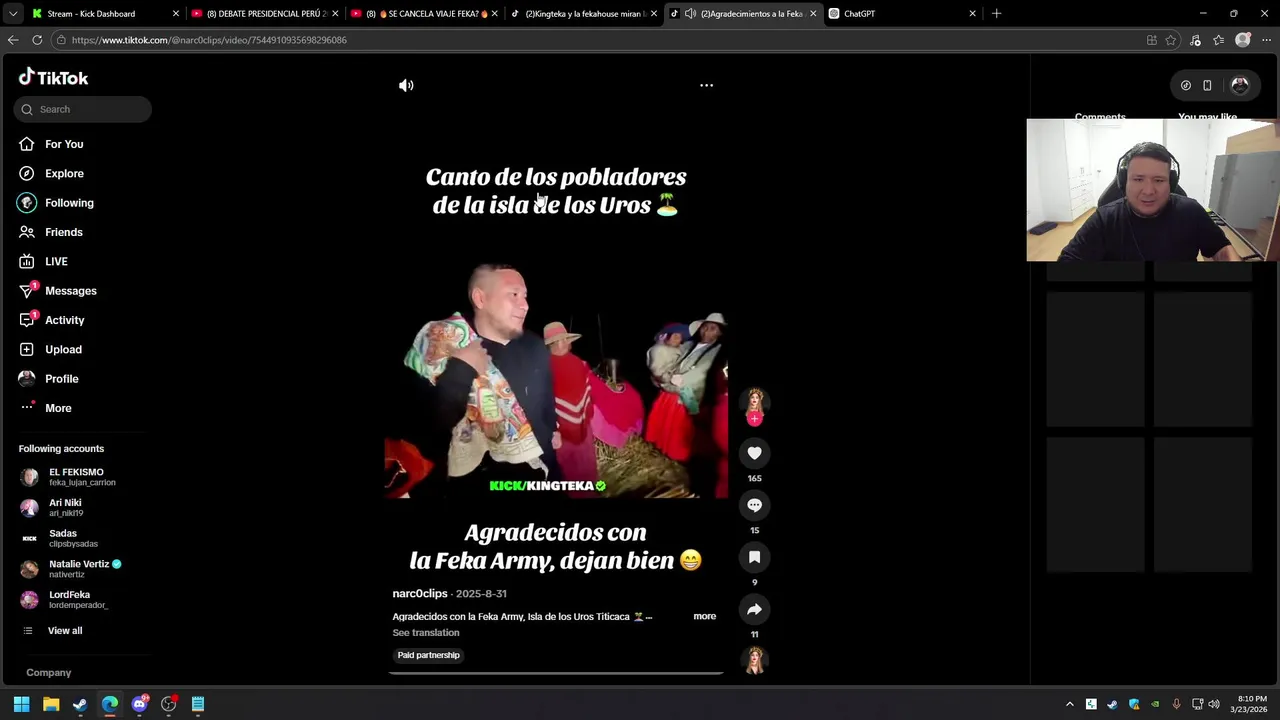Open LordFeka following account
Image resolution: width=1280 pixels, height=720 pixels.
coord(76,599)
